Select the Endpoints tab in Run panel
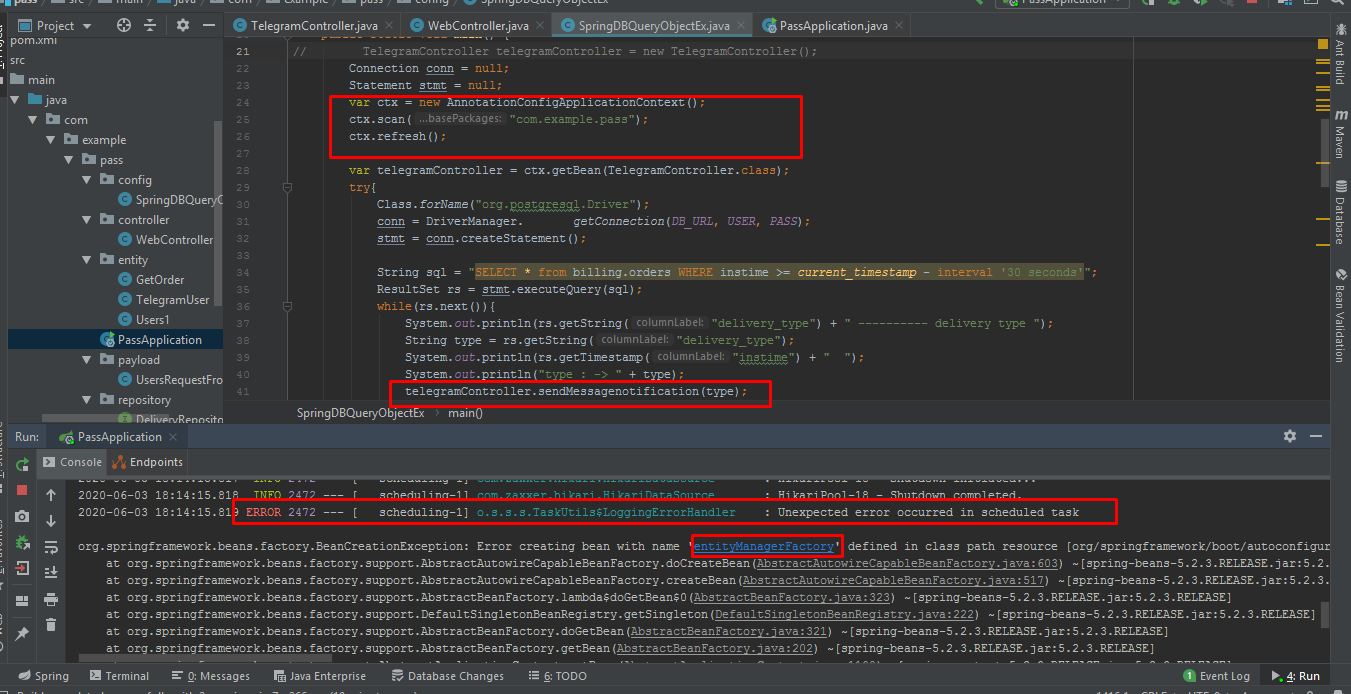The width and height of the screenshot is (1351, 694). coord(149,462)
